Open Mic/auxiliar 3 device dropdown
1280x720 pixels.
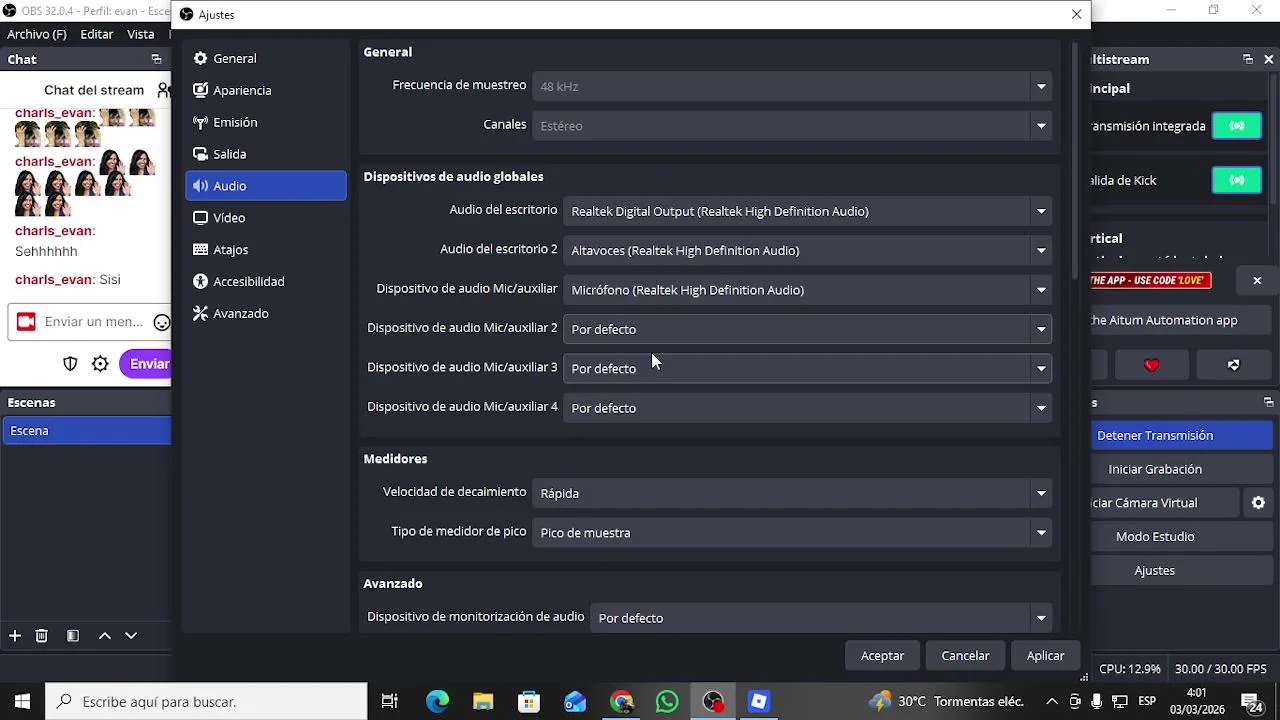(x=807, y=368)
